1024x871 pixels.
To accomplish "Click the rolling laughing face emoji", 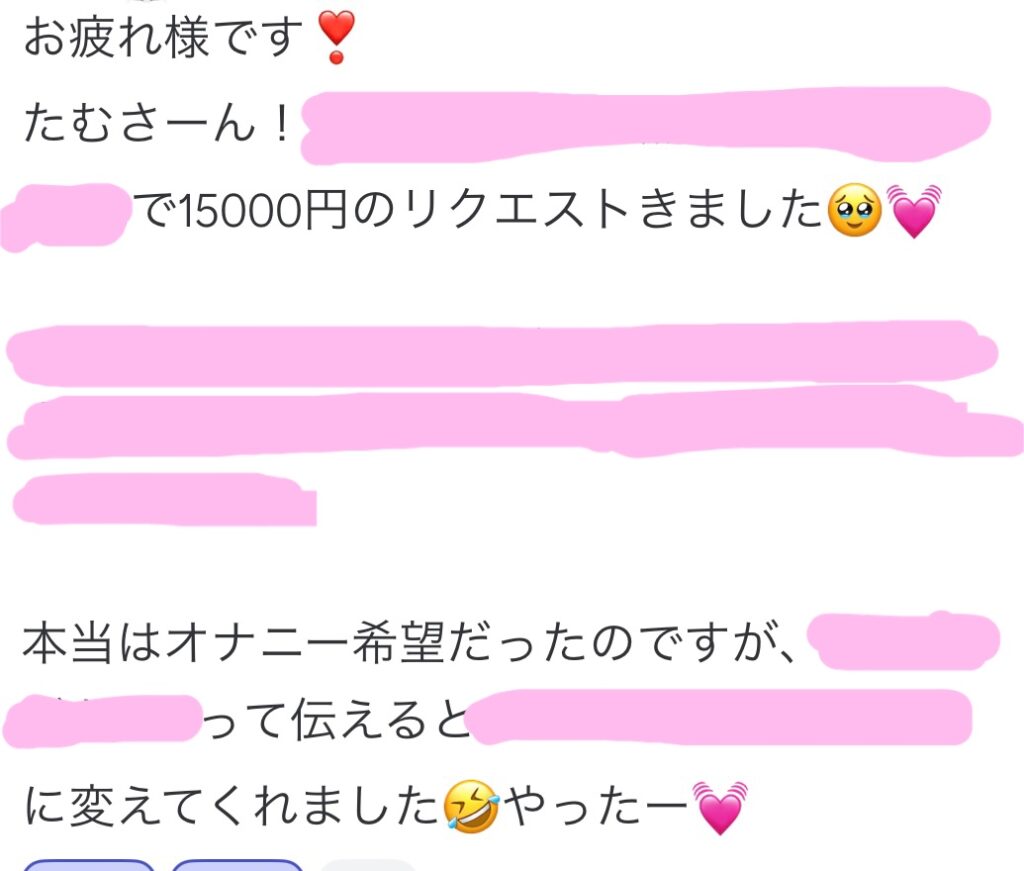I will (x=472, y=807).
